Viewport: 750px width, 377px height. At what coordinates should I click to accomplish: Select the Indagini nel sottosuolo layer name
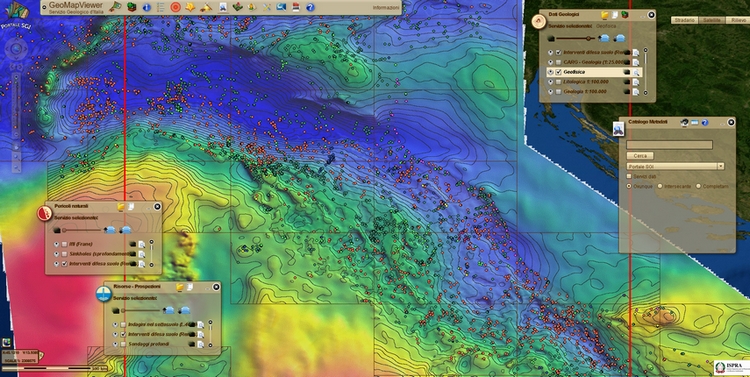pos(158,324)
